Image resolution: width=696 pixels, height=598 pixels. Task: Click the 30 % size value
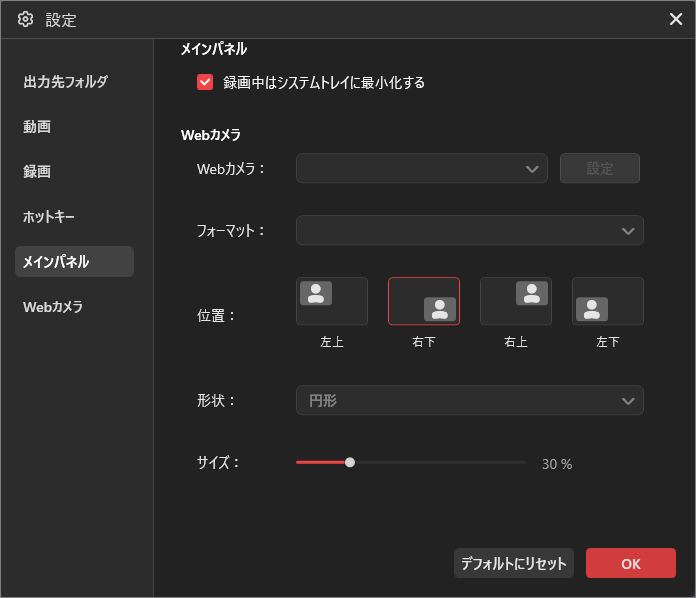point(557,464)
